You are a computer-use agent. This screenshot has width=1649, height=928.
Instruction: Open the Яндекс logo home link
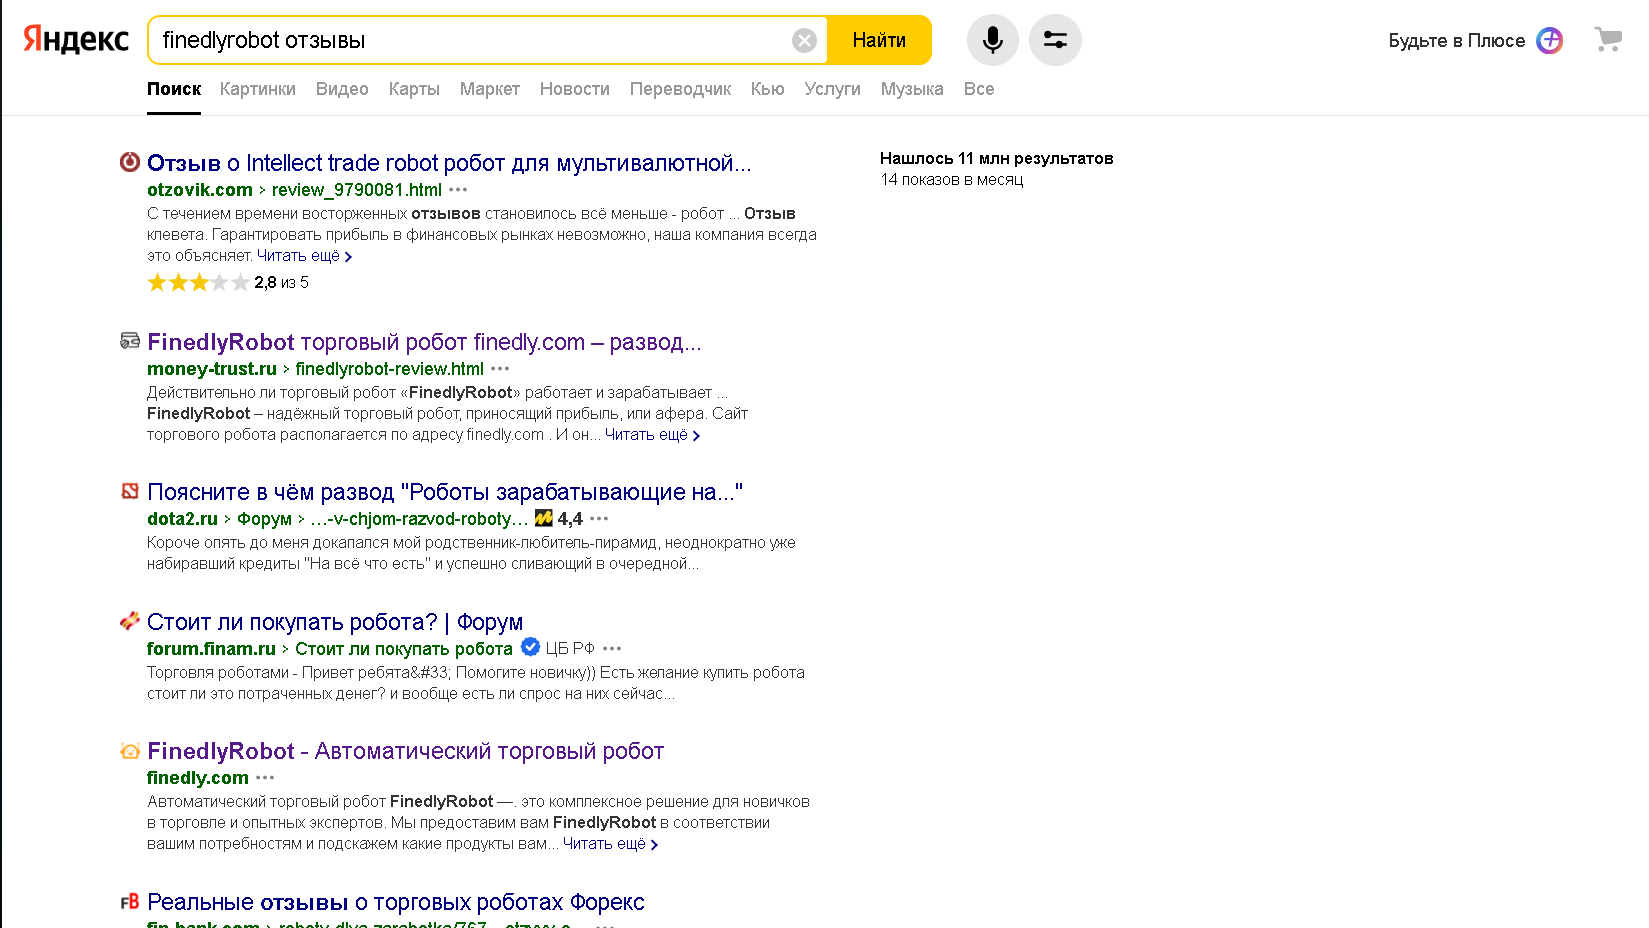pos(76,40)
